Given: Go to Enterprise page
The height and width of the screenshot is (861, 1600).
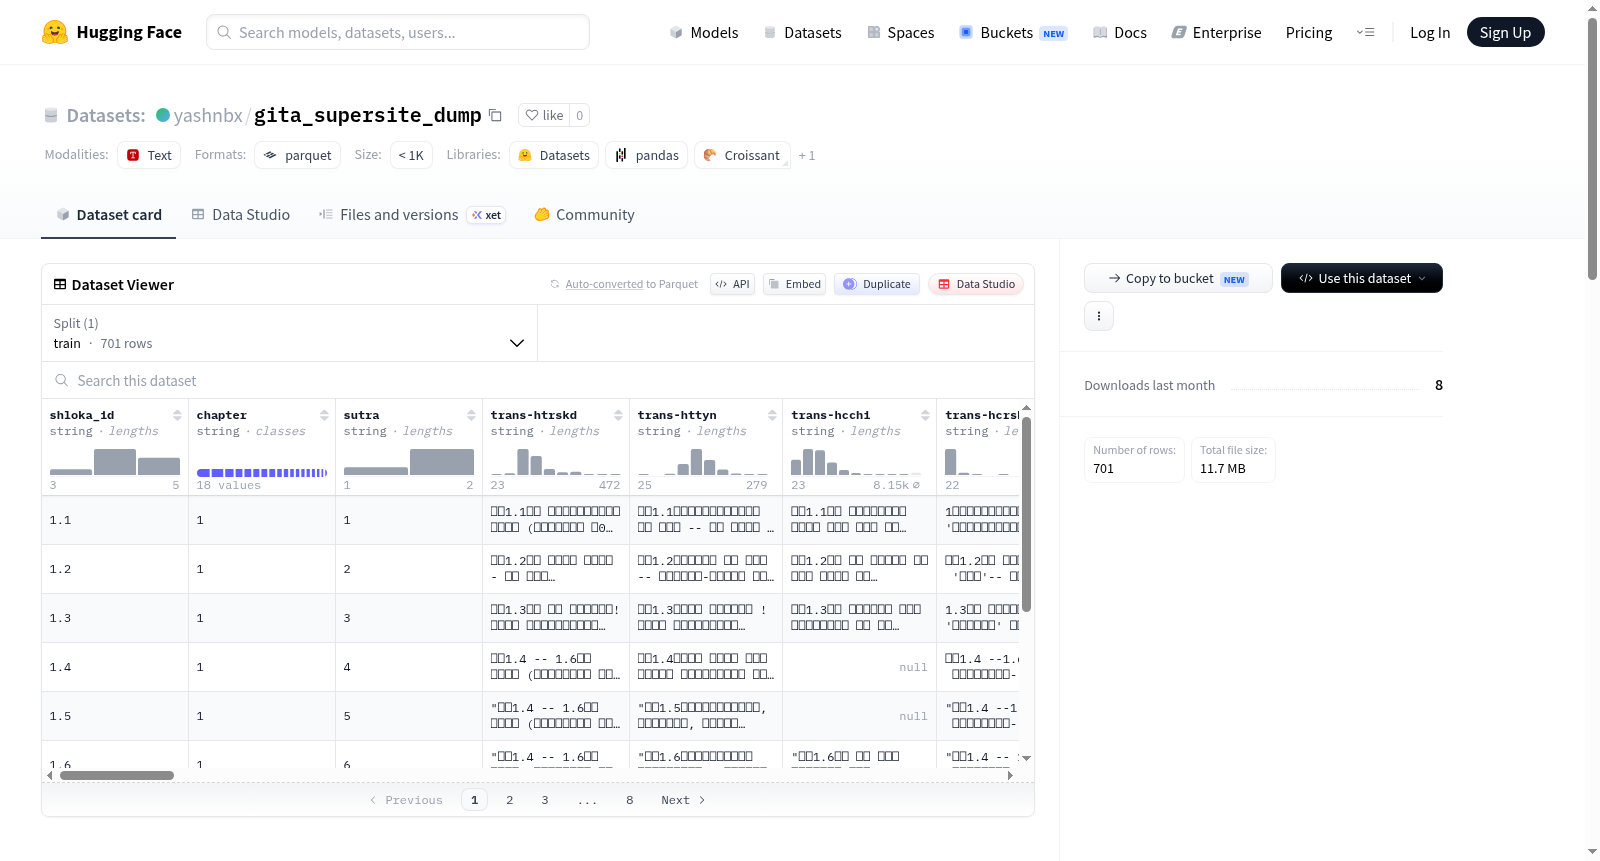Looking at the screenshot, I should pos(1216,32).
